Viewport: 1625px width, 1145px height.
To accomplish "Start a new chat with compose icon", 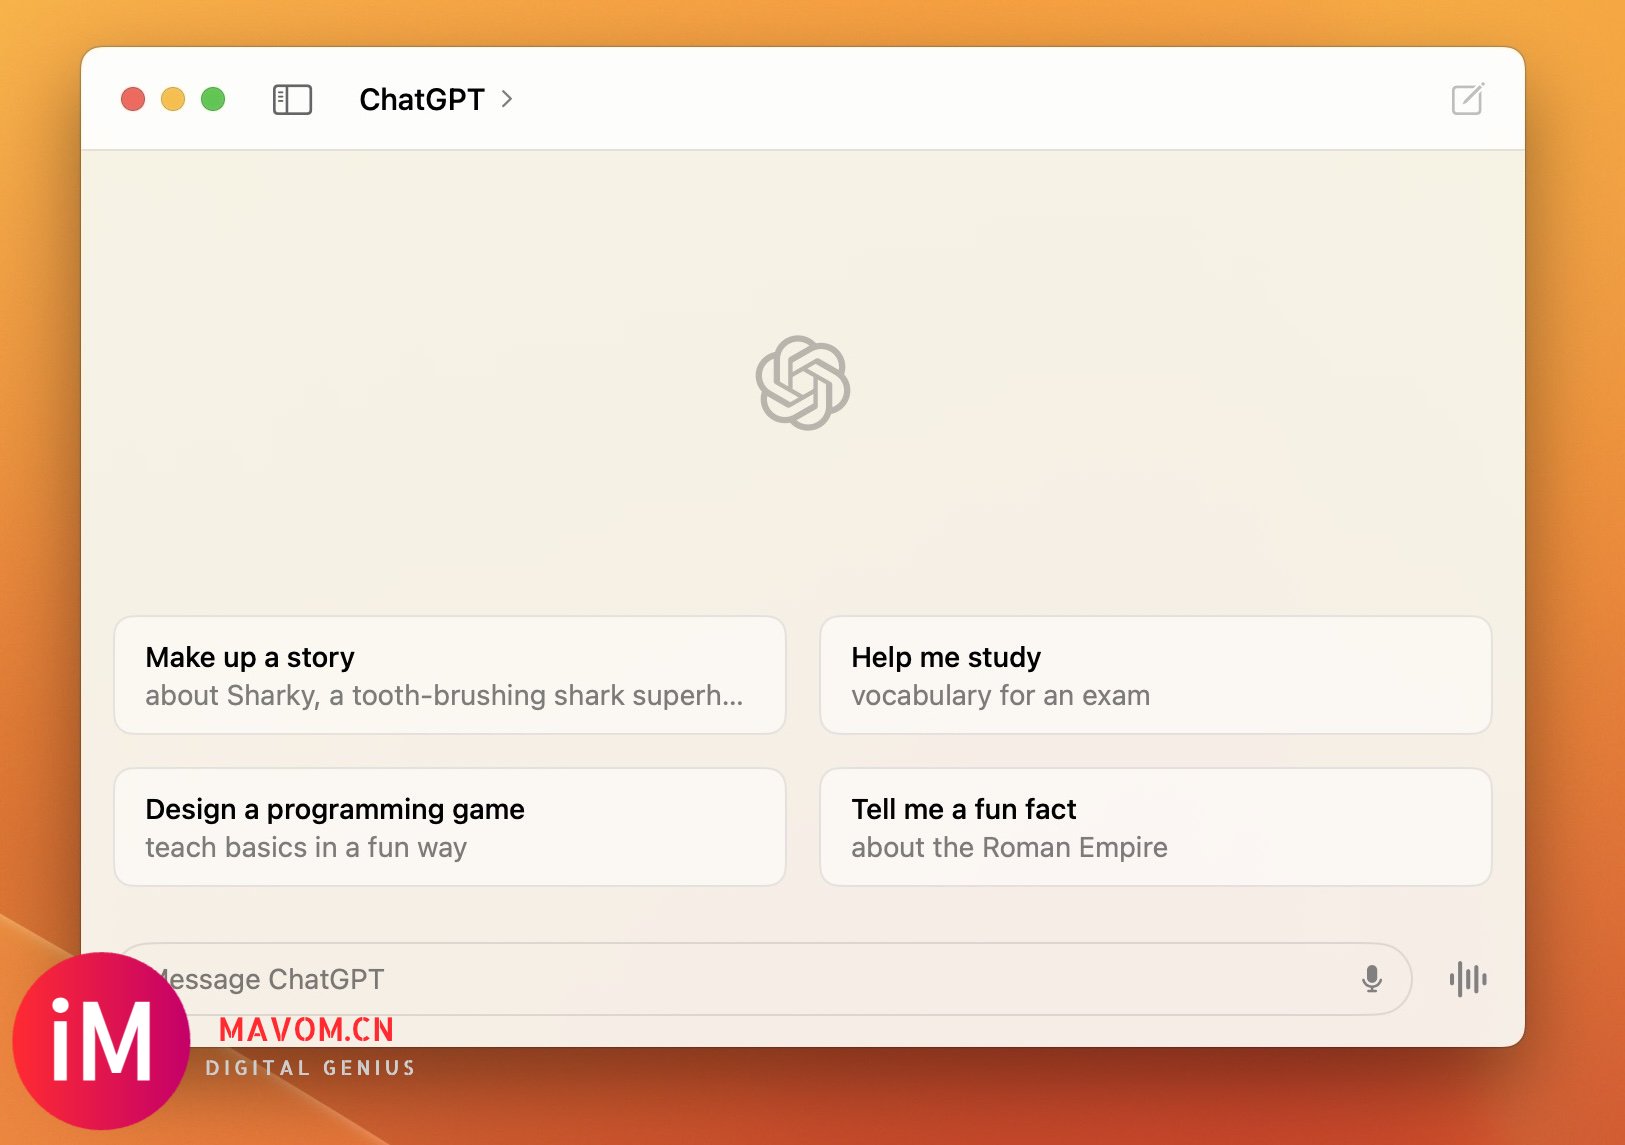I will coord(1468,99).
